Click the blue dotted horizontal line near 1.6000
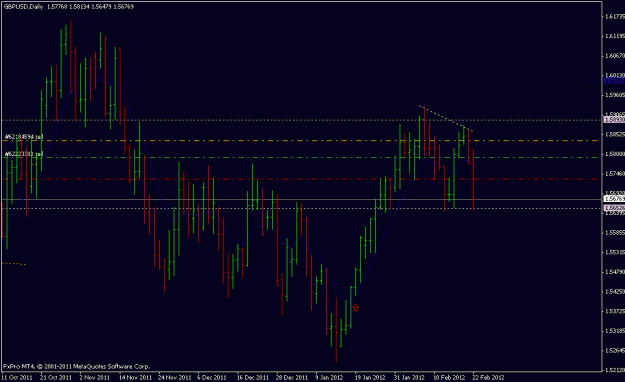This screenshot has width=625, height=382. [x=301, y=80]
